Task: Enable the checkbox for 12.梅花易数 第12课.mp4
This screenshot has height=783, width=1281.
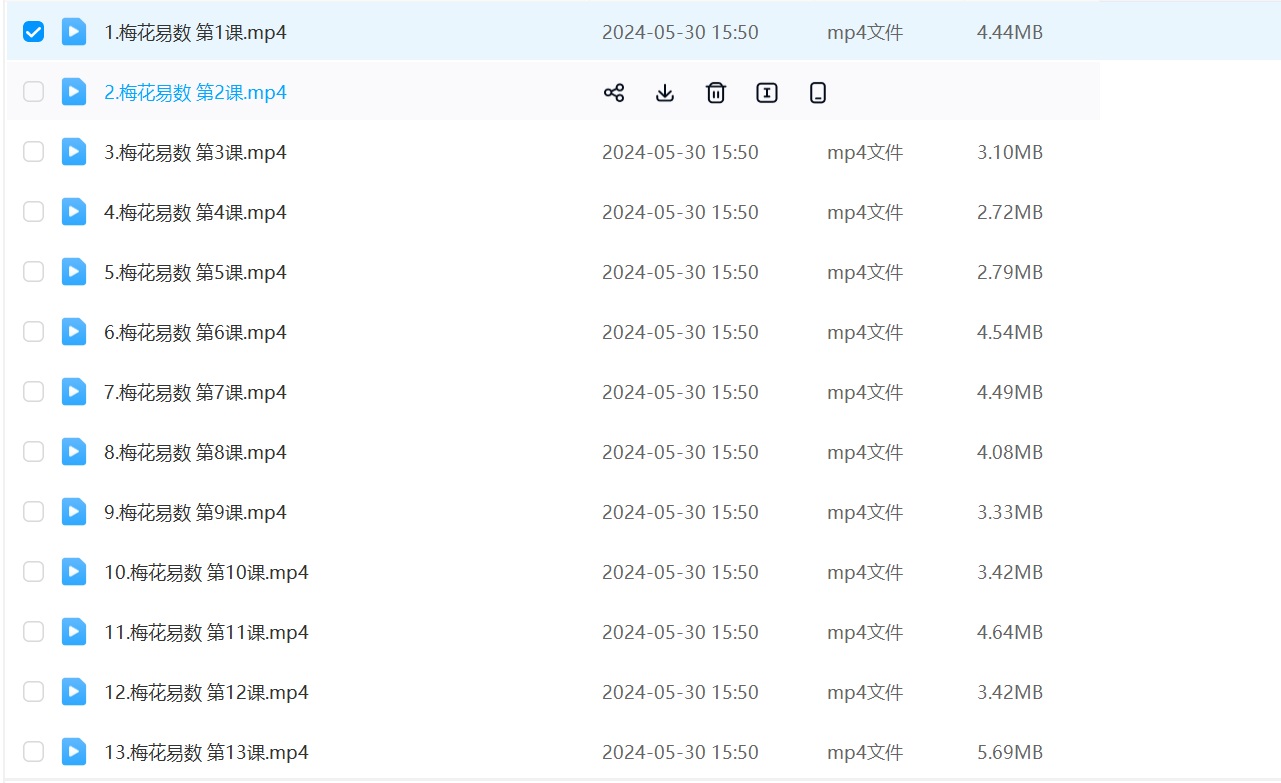Action: (x=34, y=692)
